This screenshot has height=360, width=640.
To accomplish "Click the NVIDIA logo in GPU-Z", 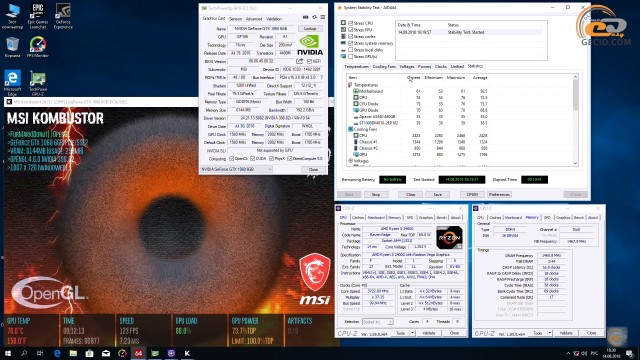I will 310,45.
